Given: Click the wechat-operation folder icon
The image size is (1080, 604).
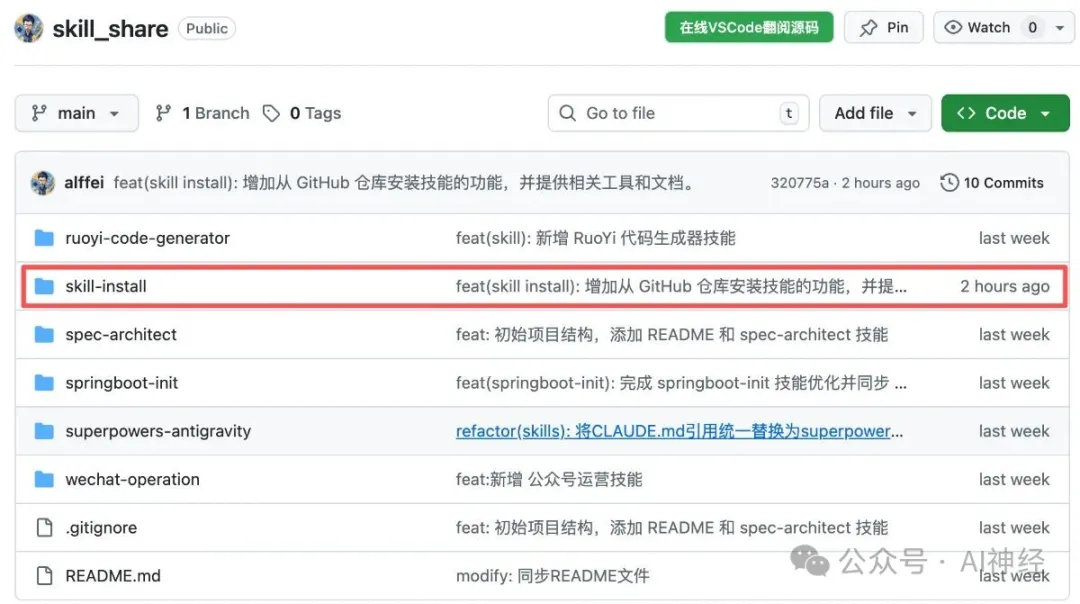Looking at the screenshot, I should pos(44,480).
